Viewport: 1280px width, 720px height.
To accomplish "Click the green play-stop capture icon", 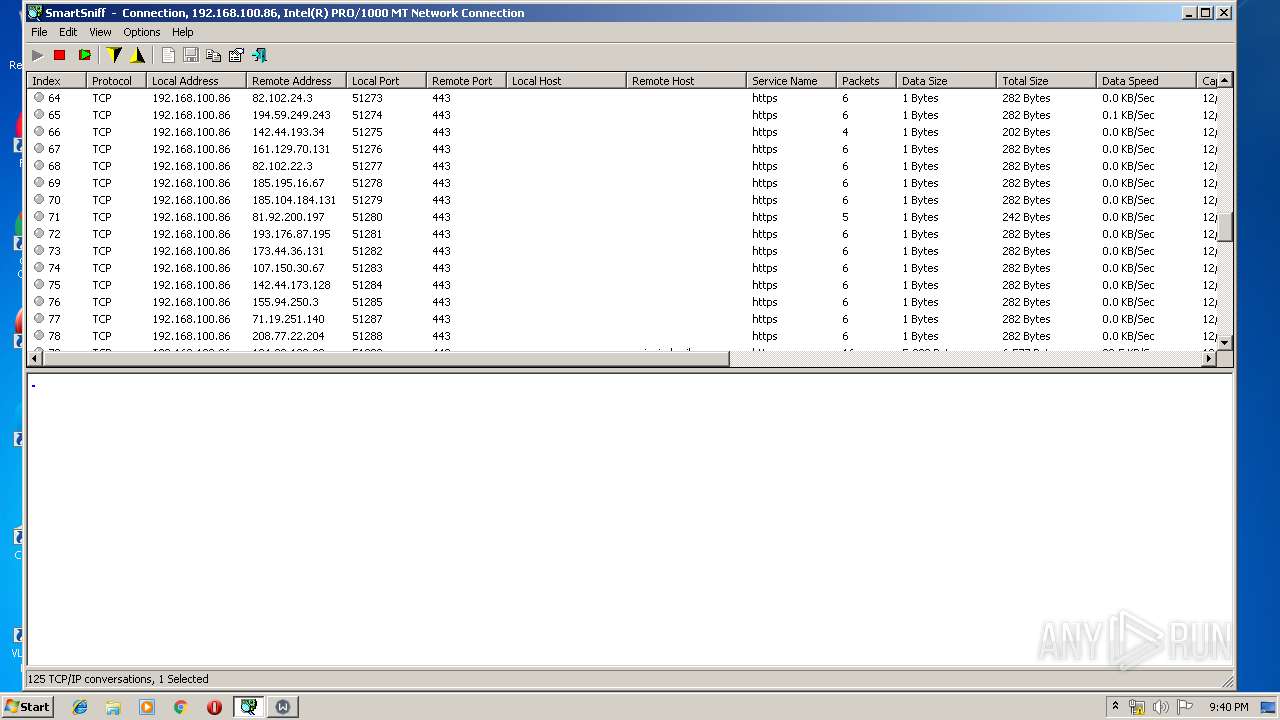I will [84, 55].
